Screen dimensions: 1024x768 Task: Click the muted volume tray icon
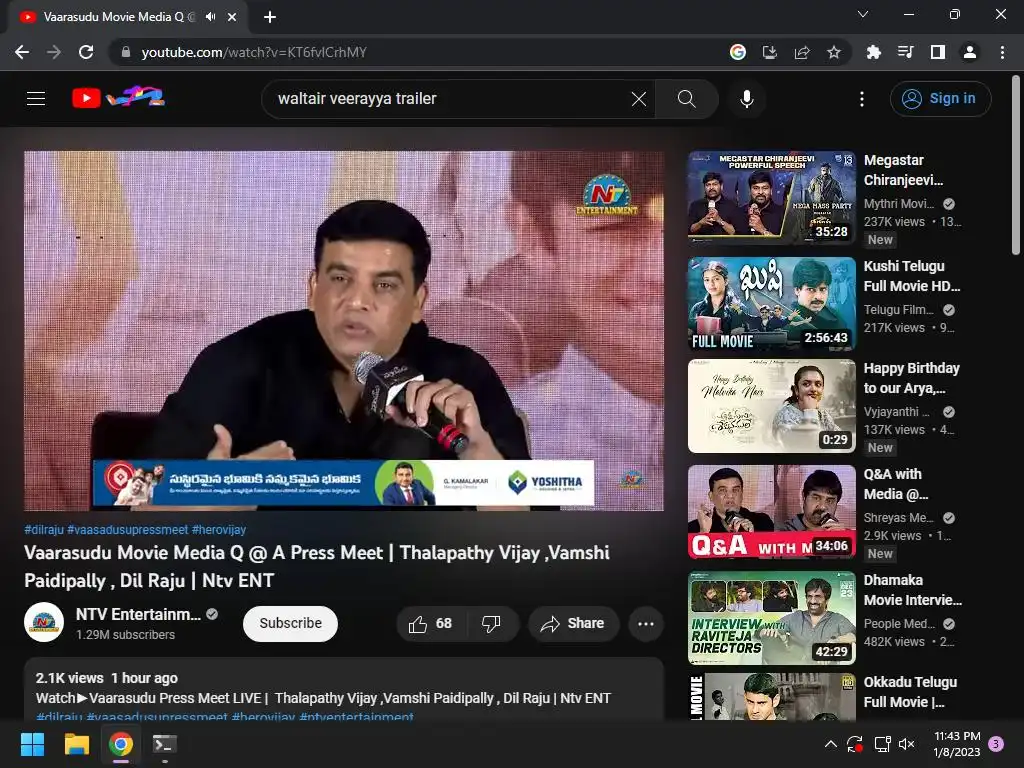click(x=906, y=744)
